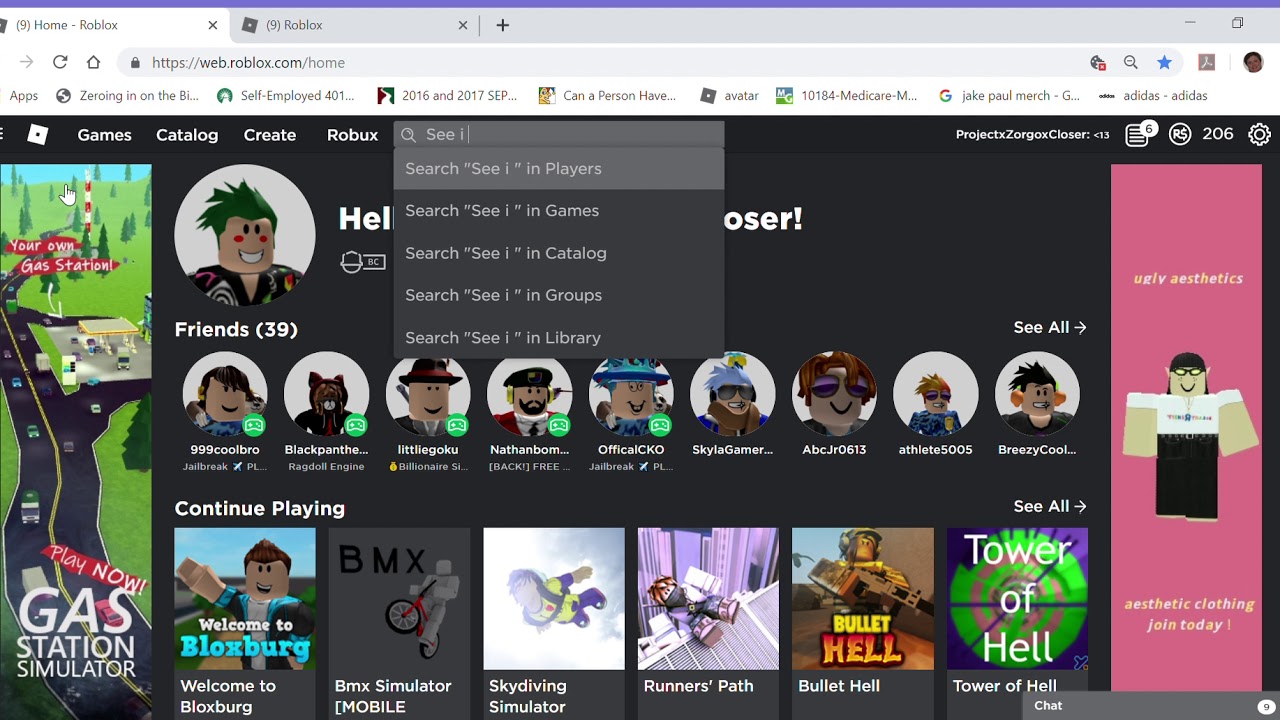1280x720 pixels.
Task: Click the Gas Station Simulator ad
Action: pyautogui.click(x=76, y=442)
